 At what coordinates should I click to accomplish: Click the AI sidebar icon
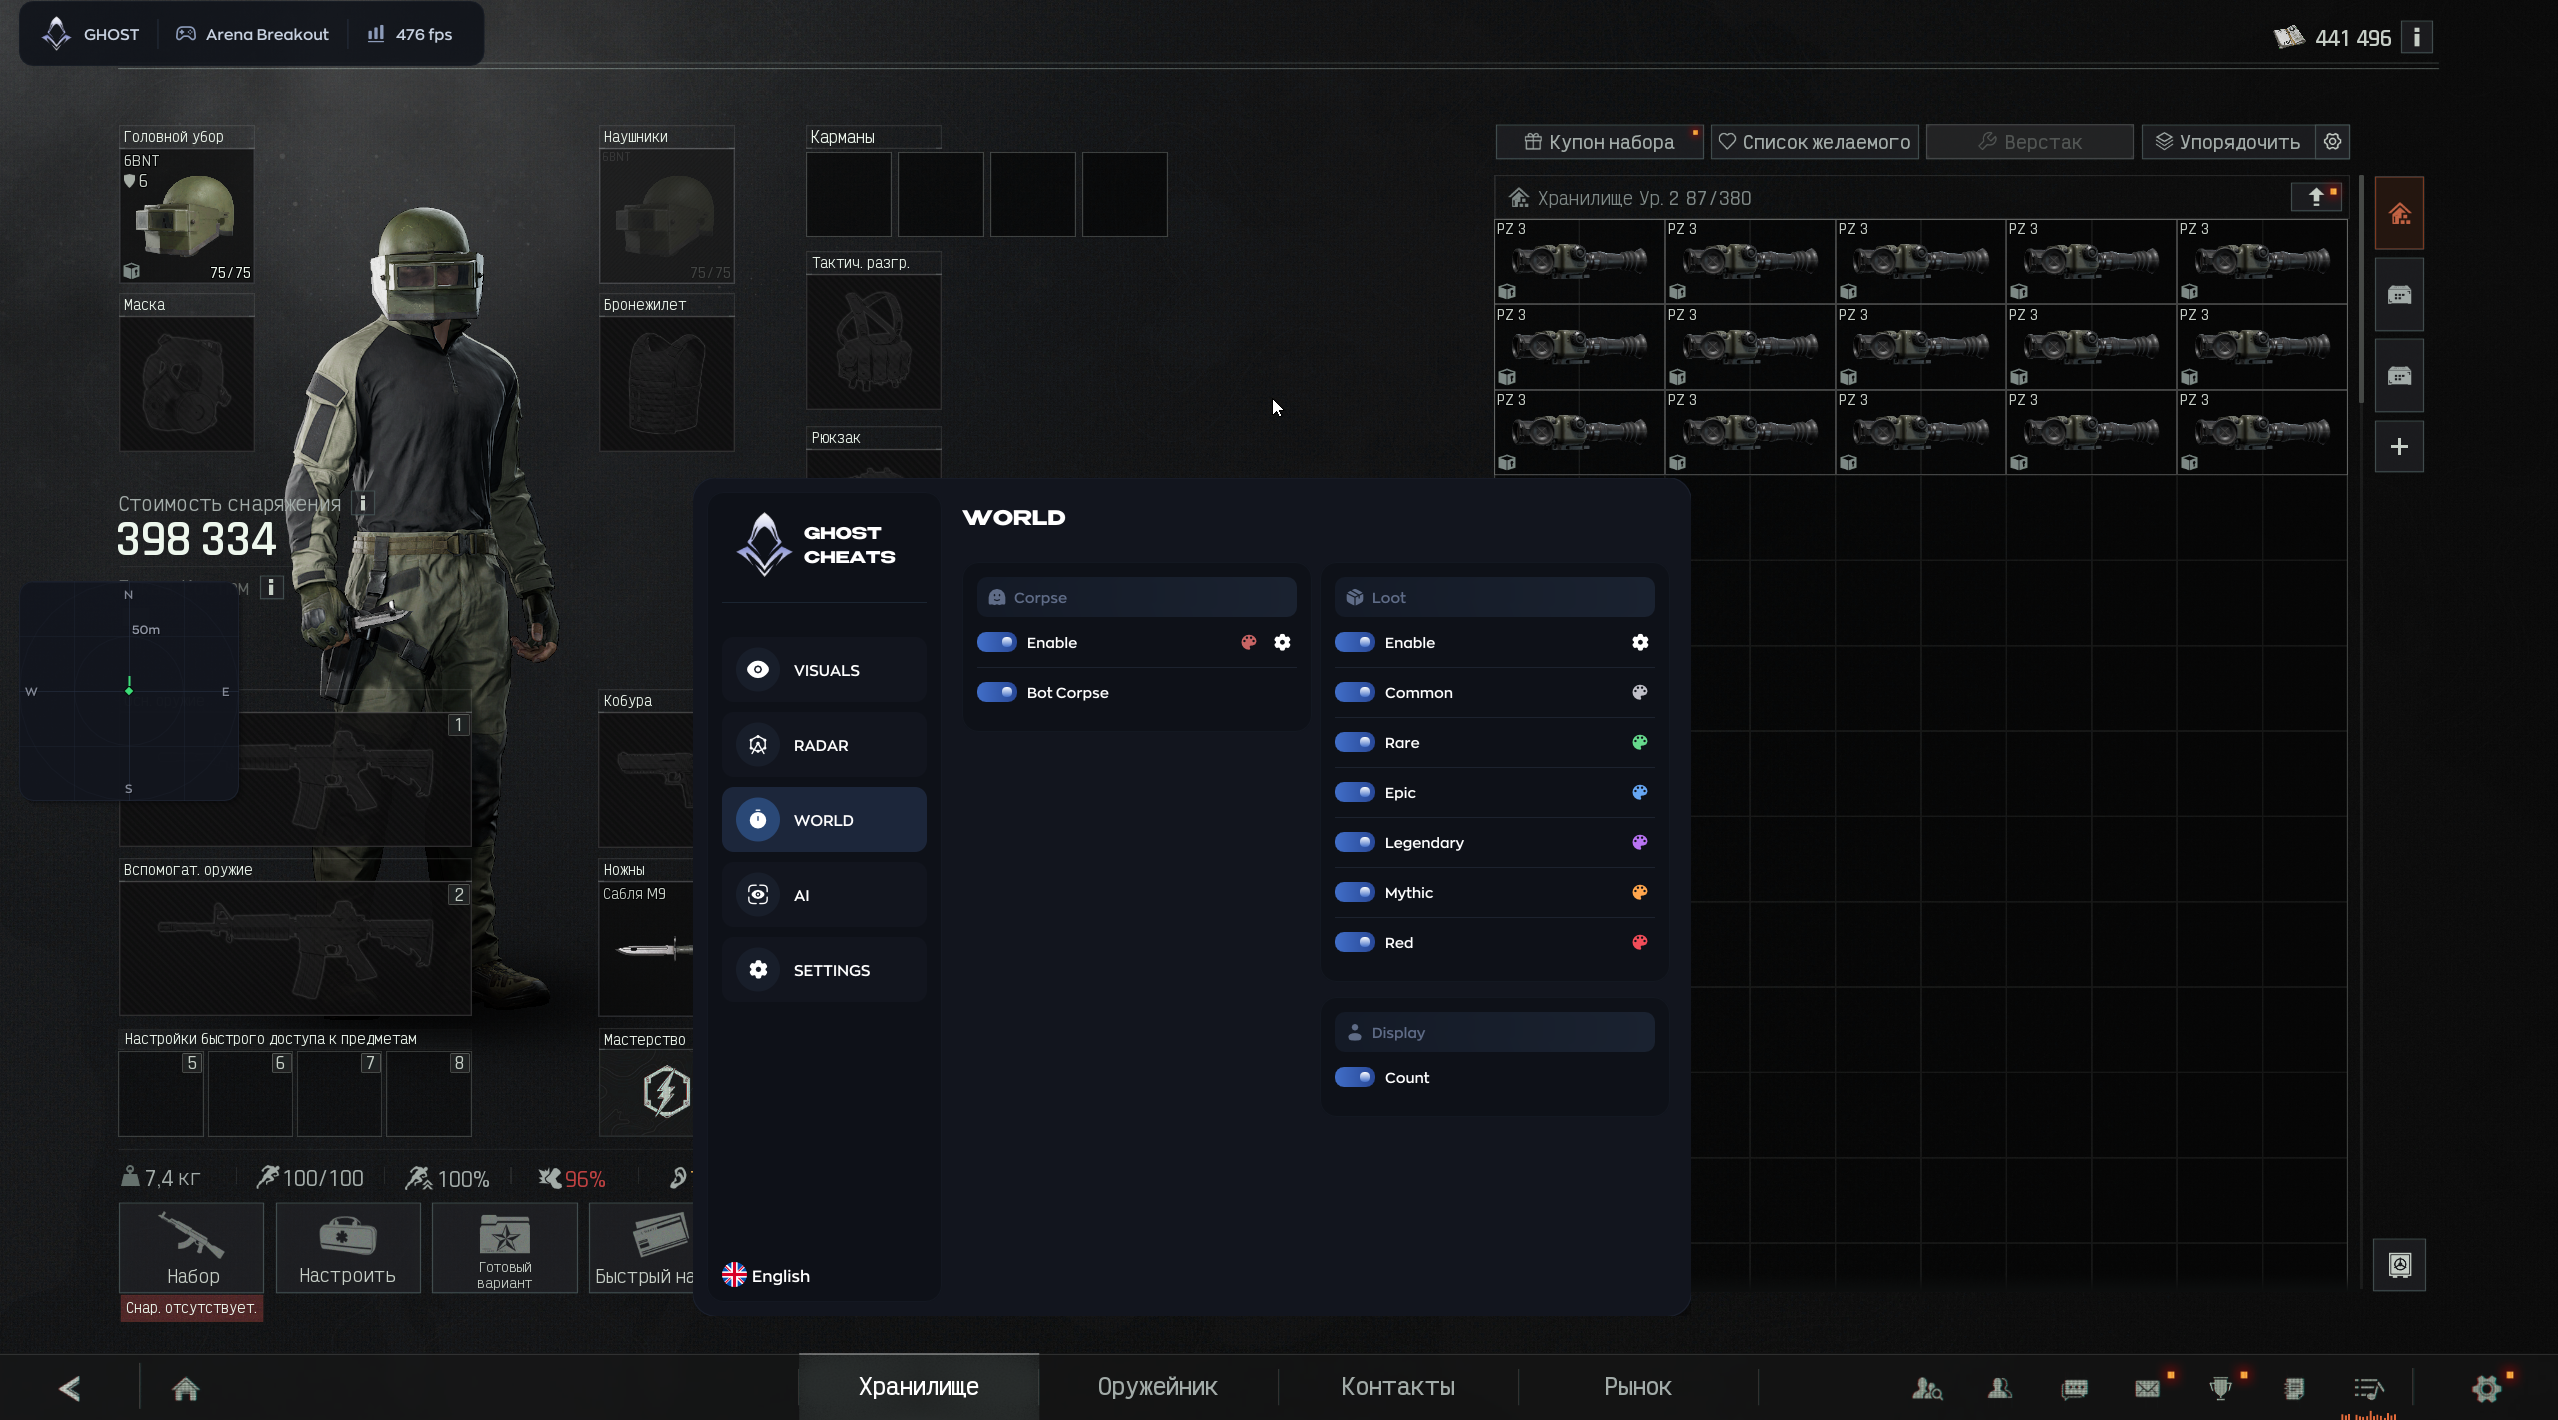[x=758, y=895]
